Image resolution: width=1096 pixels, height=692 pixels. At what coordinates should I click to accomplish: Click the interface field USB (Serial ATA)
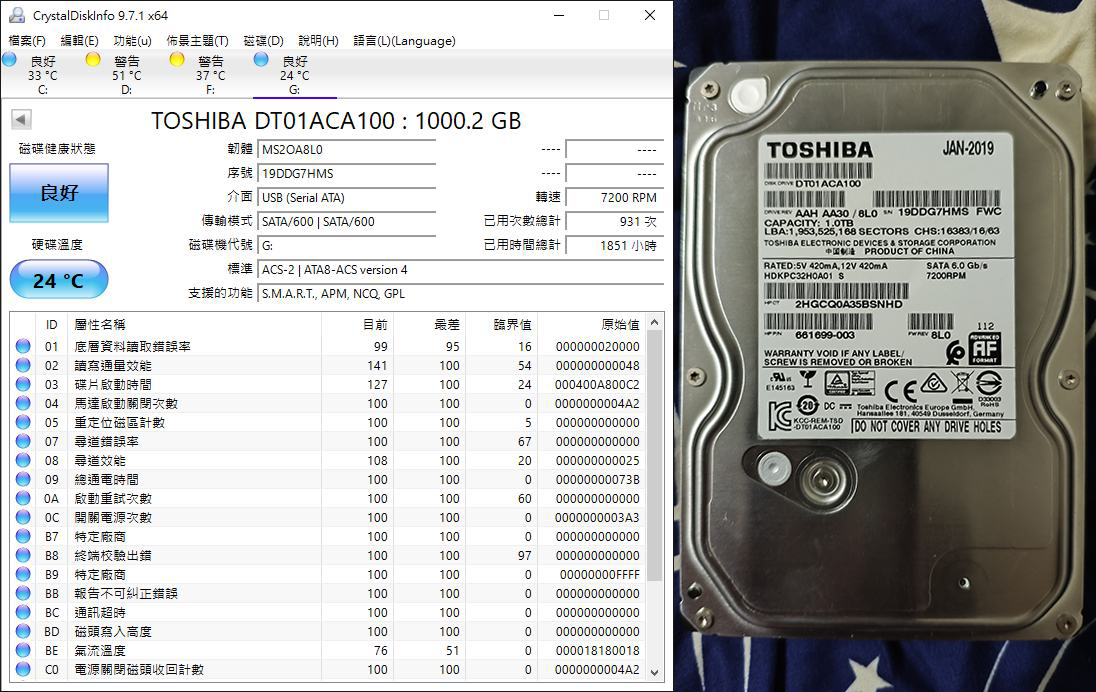pos(347,198)
